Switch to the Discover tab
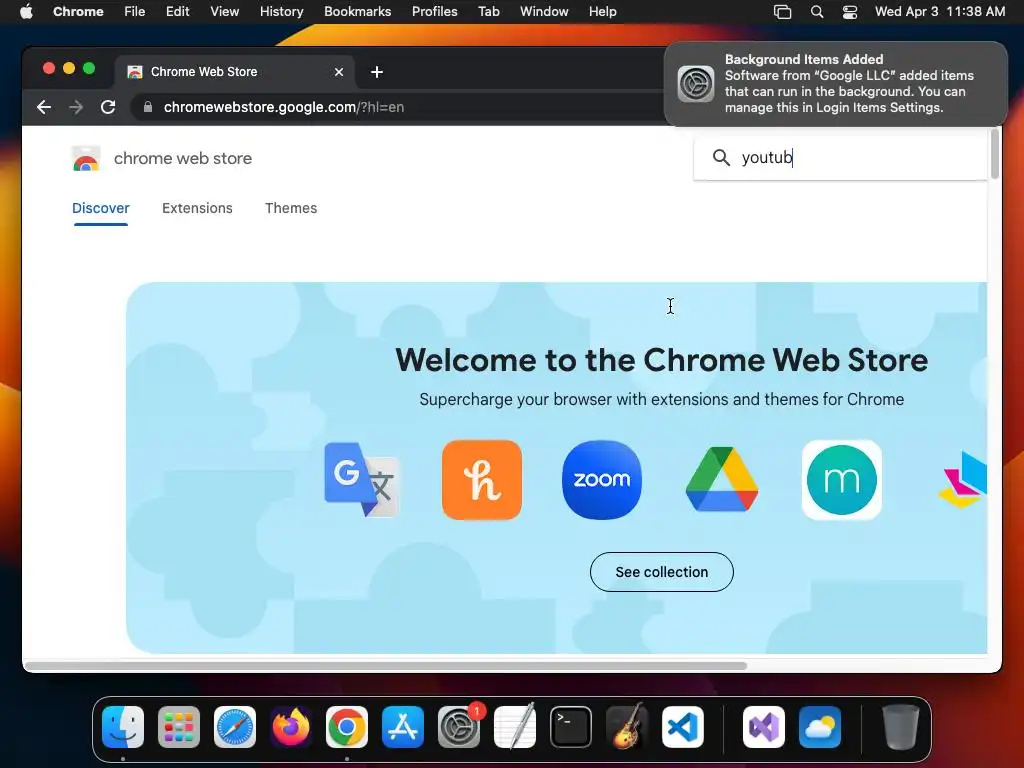1024x768 pixels. (x=101, y=208)
